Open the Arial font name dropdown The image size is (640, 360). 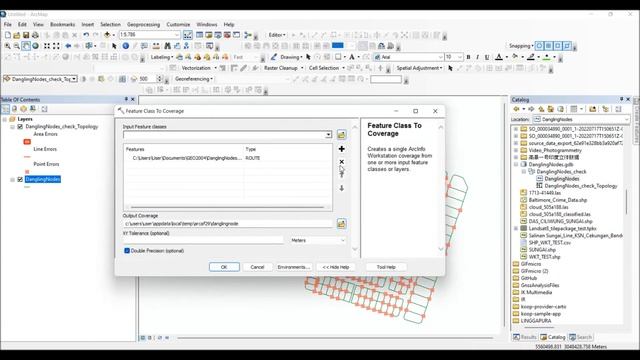pyautogui.click(x=440, y=57)
